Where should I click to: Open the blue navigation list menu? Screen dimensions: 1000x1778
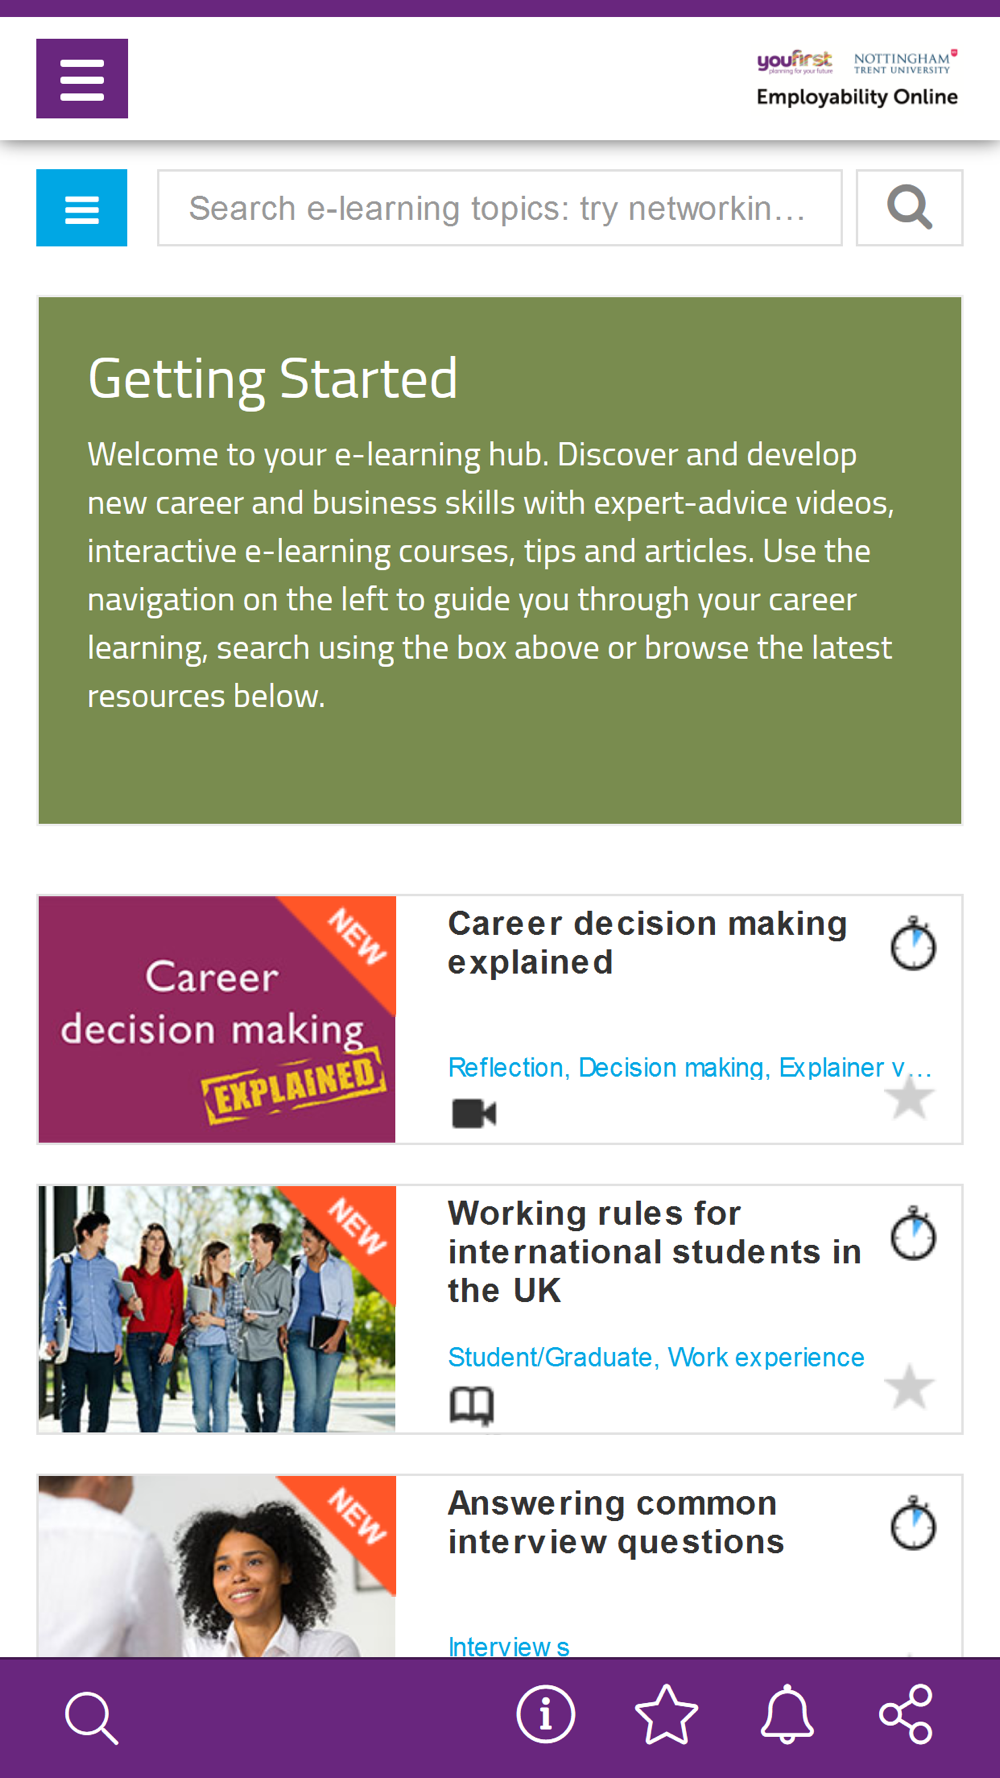82,208
